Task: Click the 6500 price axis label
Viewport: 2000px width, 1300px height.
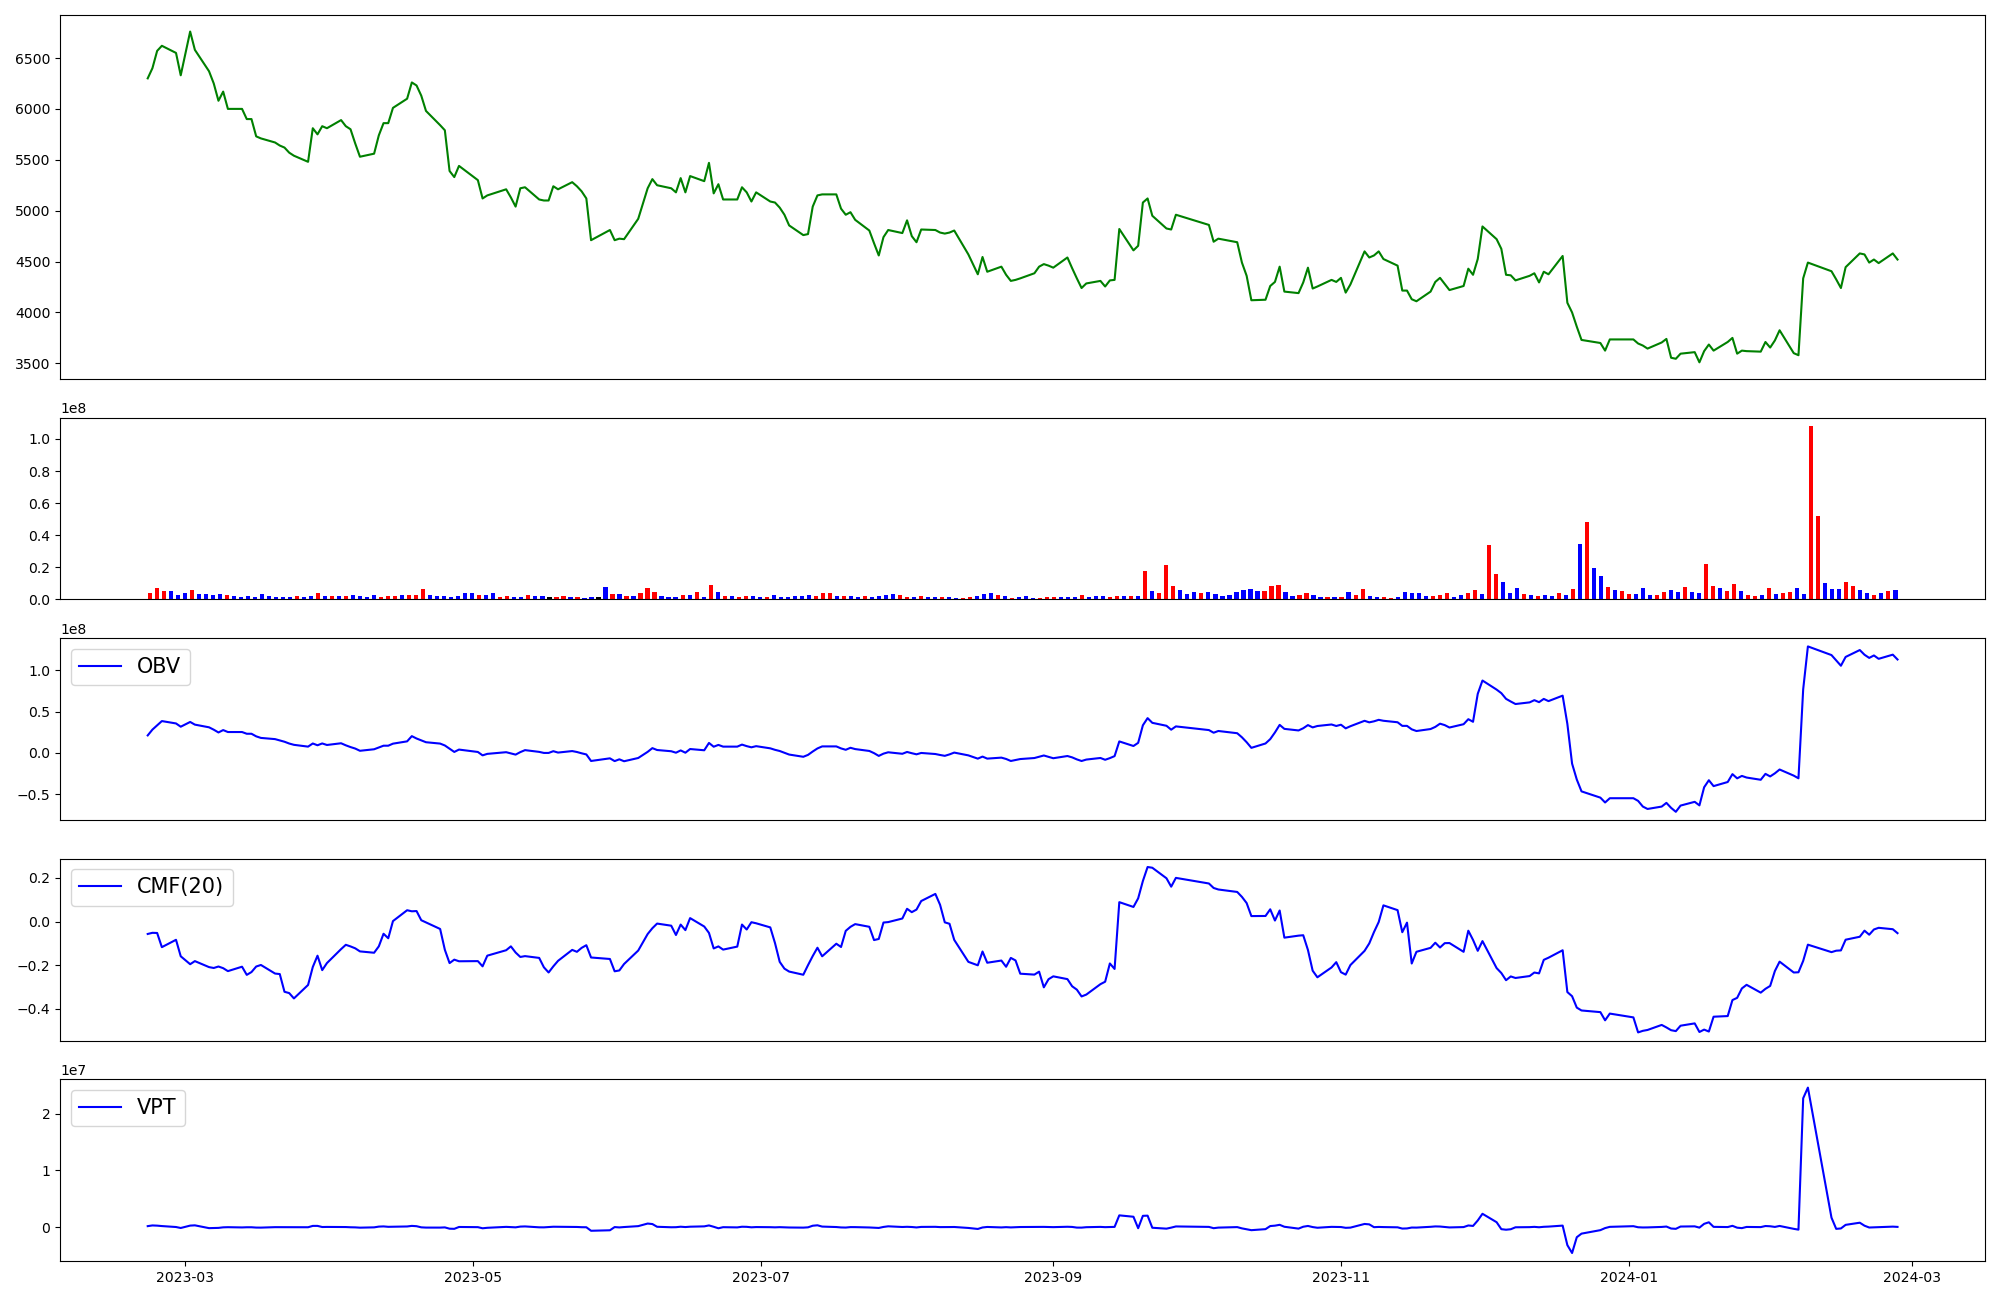Action: [32, 59]
